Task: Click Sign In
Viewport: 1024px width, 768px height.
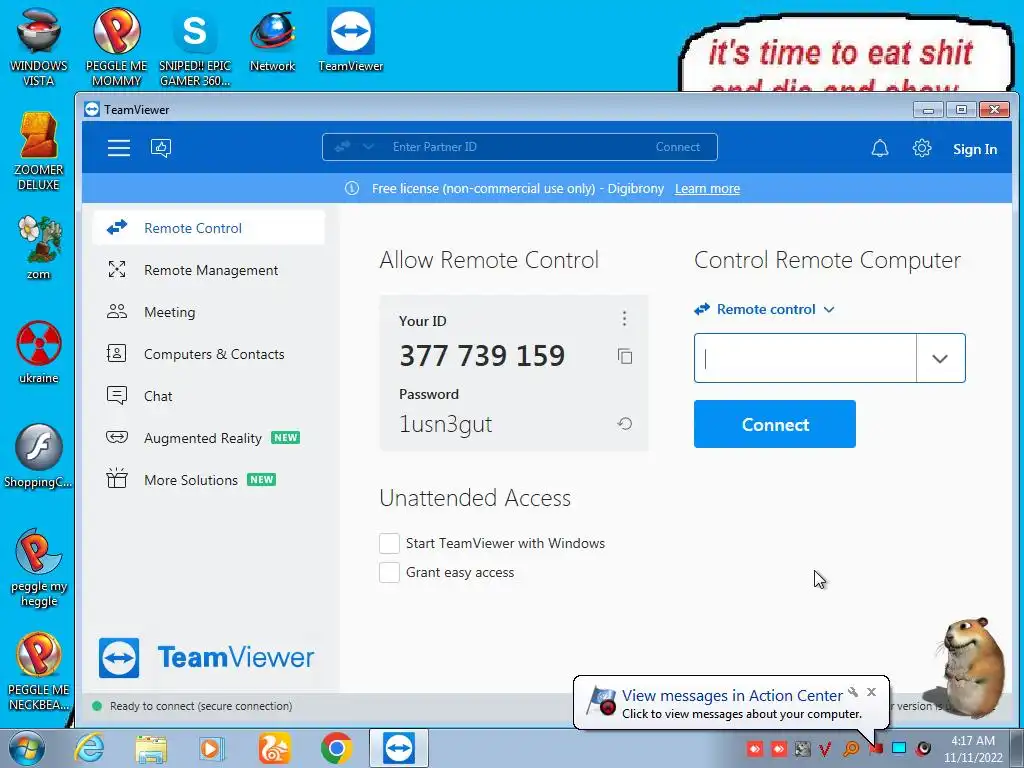Action: [x=974, y=149]
